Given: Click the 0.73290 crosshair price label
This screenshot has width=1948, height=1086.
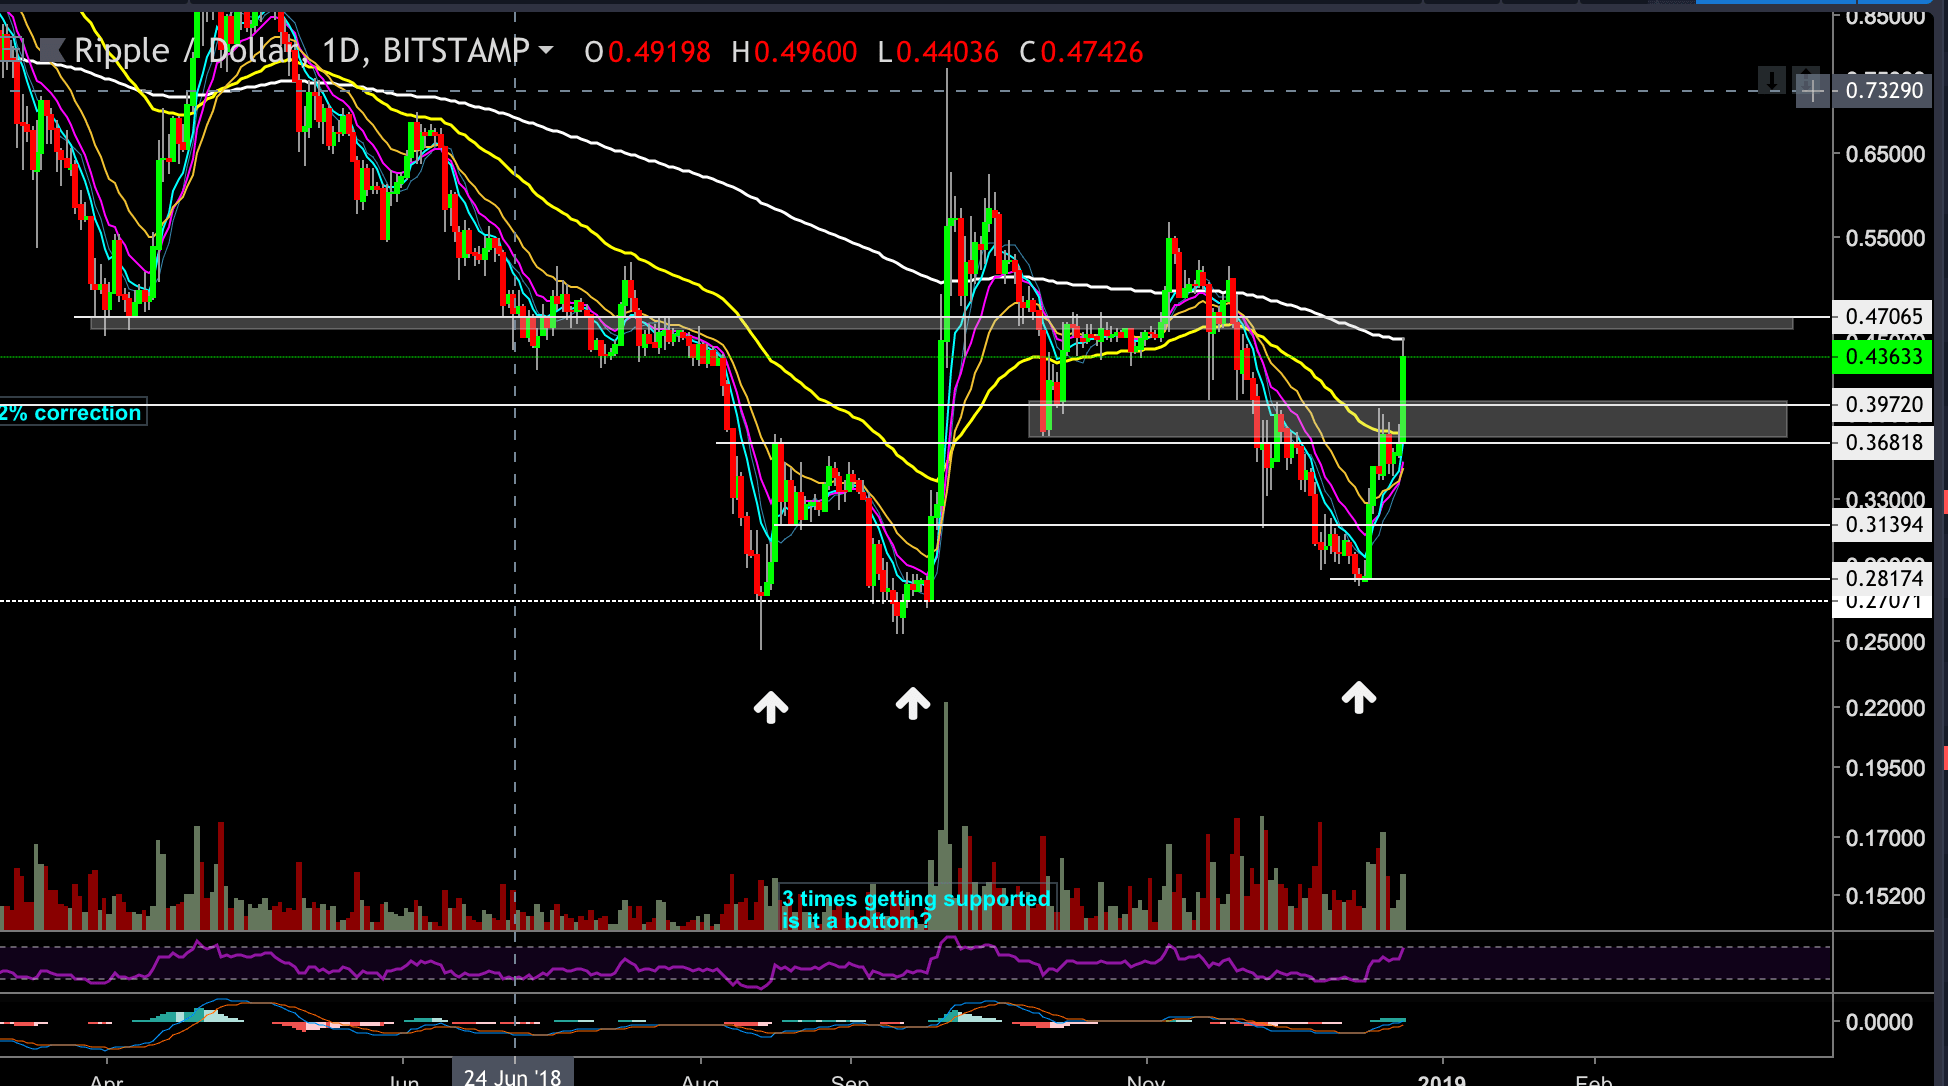Looking at the screenshot, I should (1883, 91).
